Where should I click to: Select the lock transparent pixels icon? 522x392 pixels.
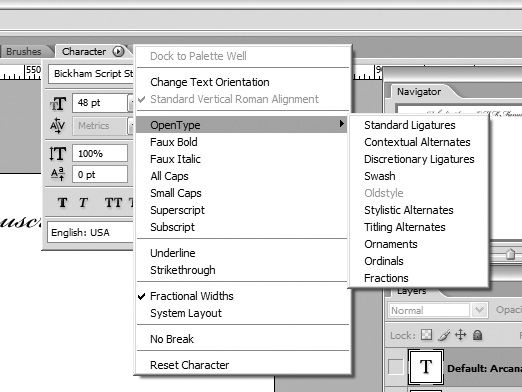coord(426,335)
